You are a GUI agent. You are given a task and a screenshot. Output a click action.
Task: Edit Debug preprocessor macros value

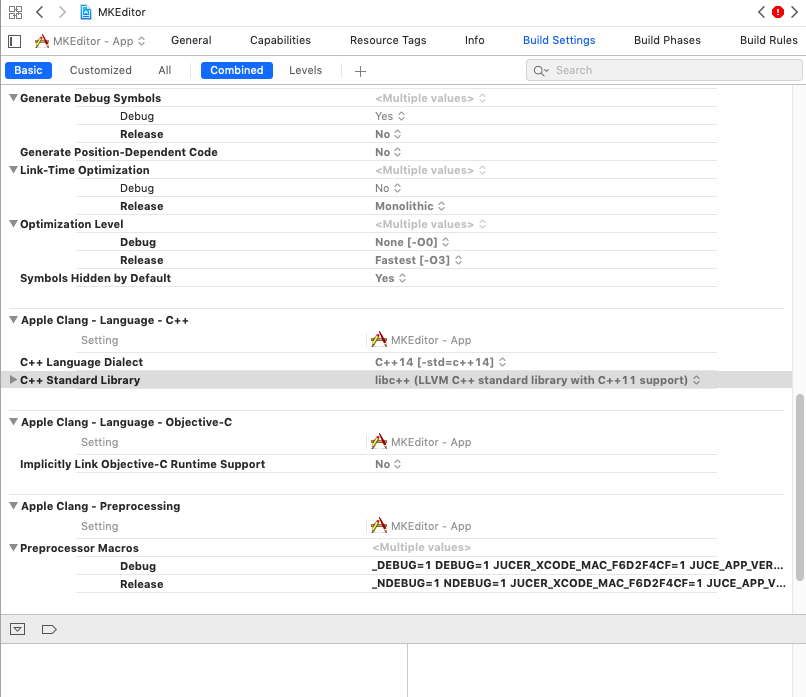click(578, 565)
